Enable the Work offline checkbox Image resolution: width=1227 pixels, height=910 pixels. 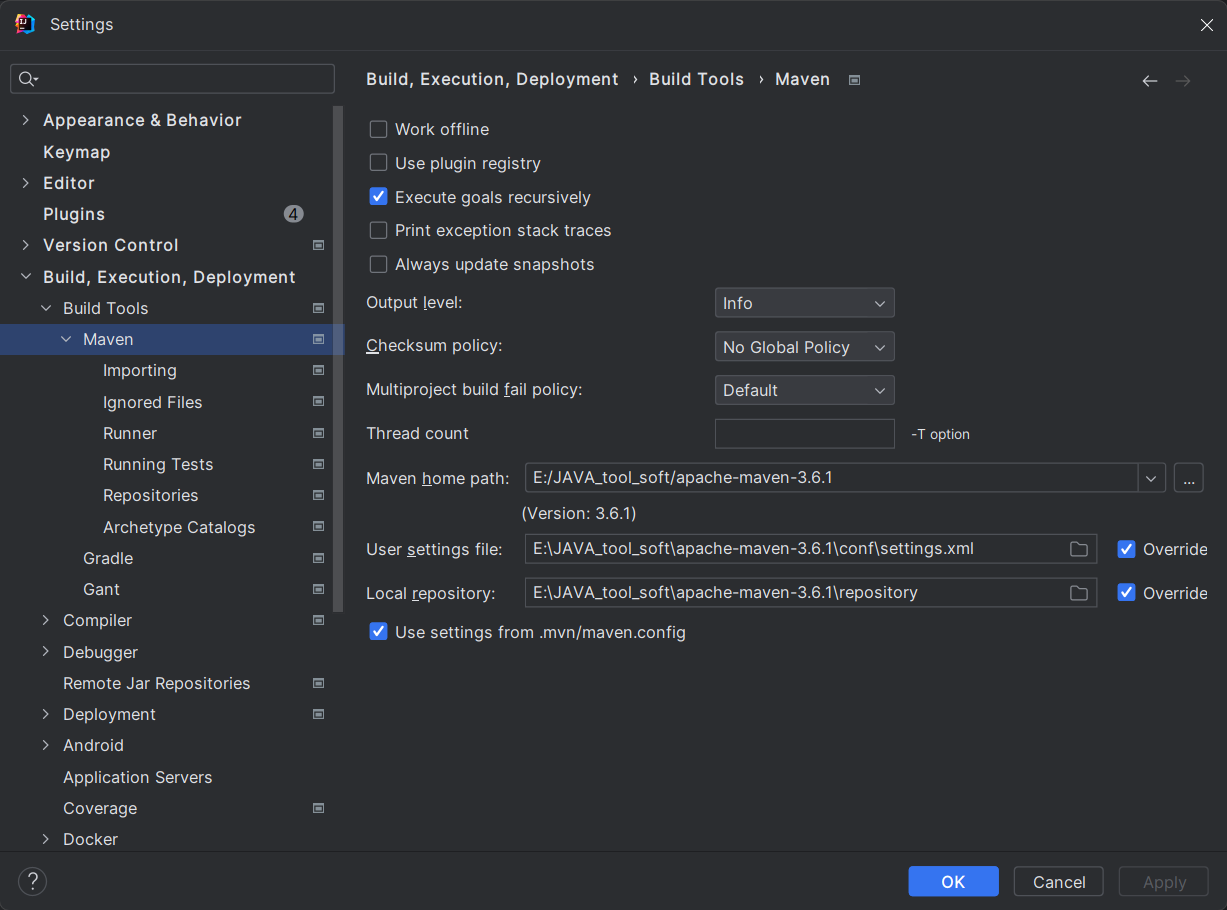378,129
